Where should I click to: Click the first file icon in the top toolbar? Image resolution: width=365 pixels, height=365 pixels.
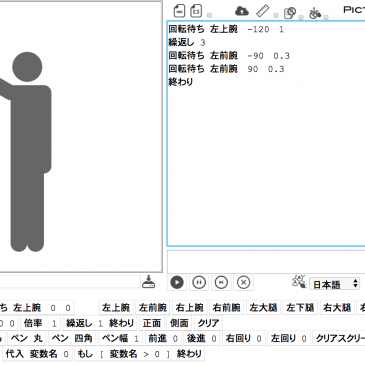[x=179, y=11]
